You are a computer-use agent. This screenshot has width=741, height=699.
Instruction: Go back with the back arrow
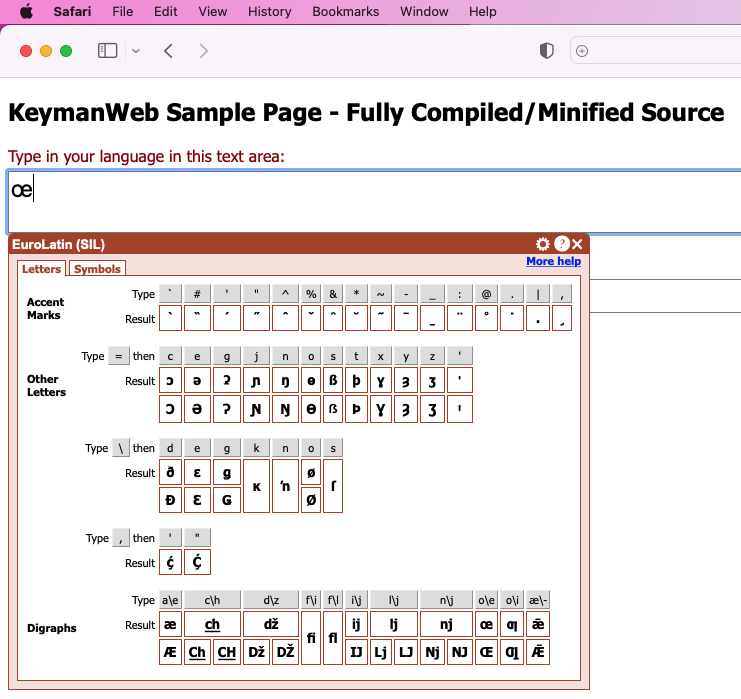coord(168,51)
